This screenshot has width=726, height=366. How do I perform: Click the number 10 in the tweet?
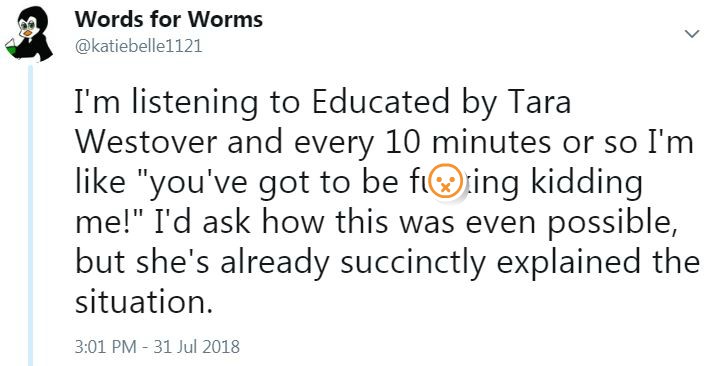402,143
